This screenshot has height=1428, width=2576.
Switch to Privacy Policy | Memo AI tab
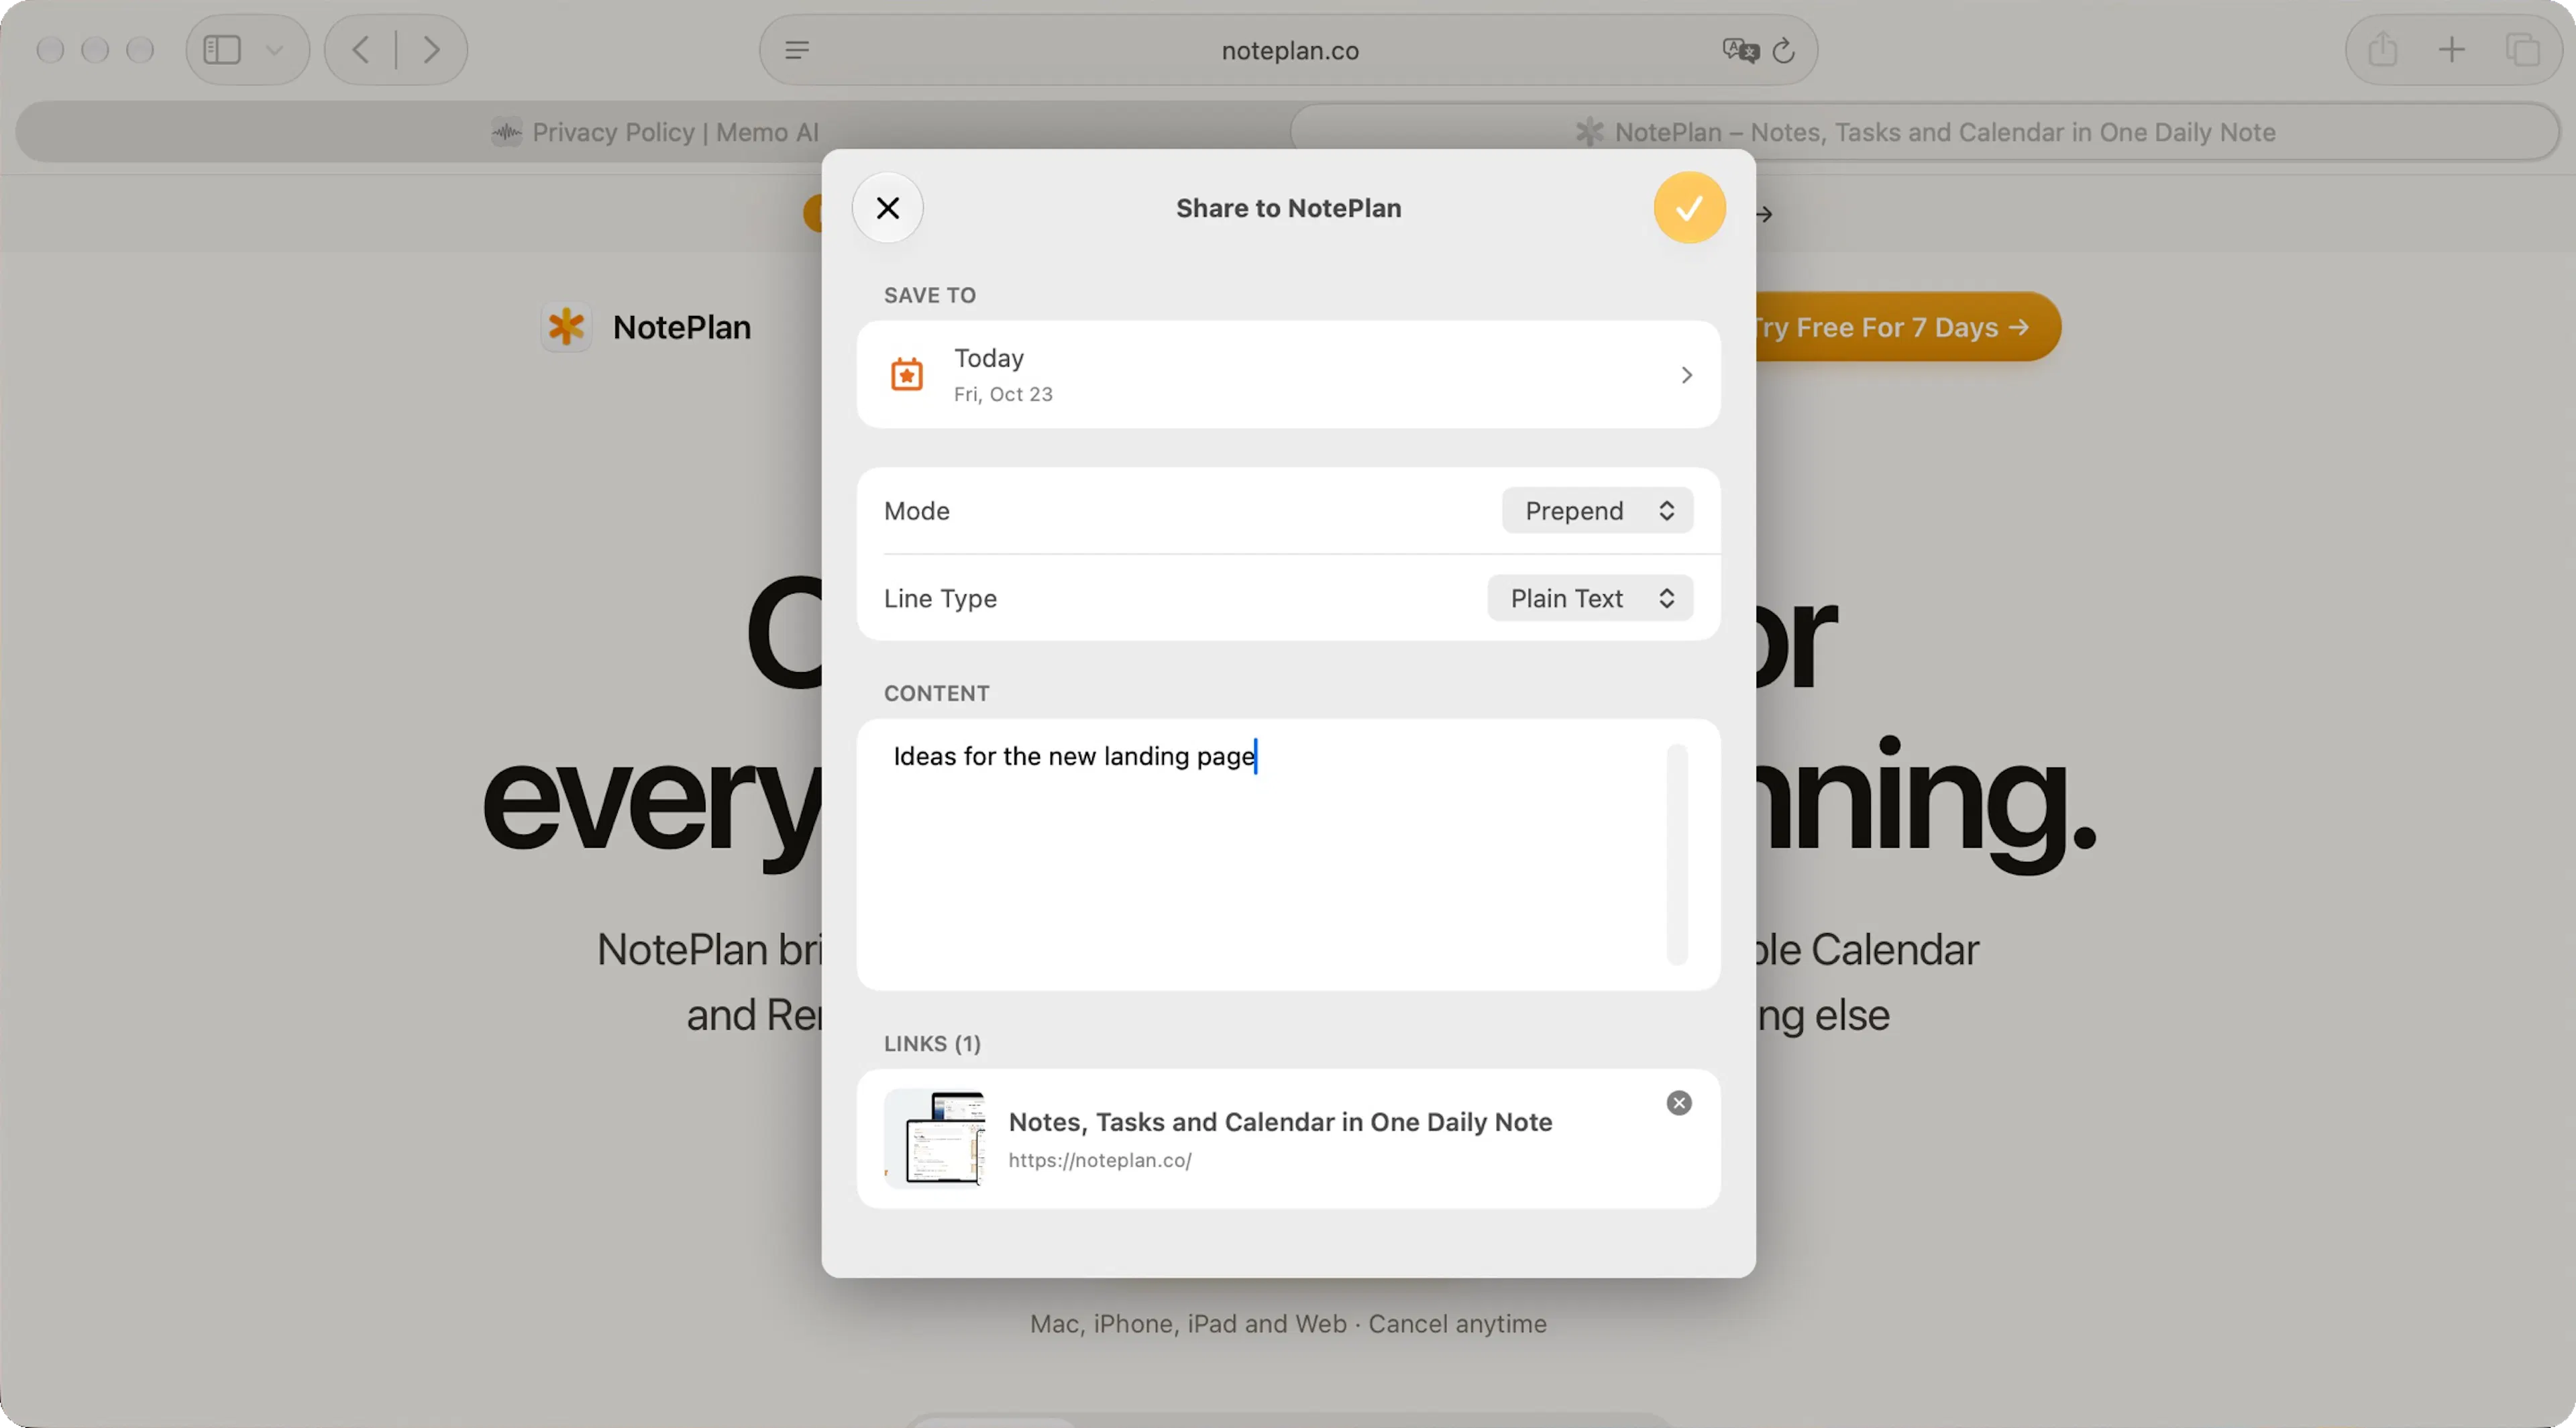(654, 132)
